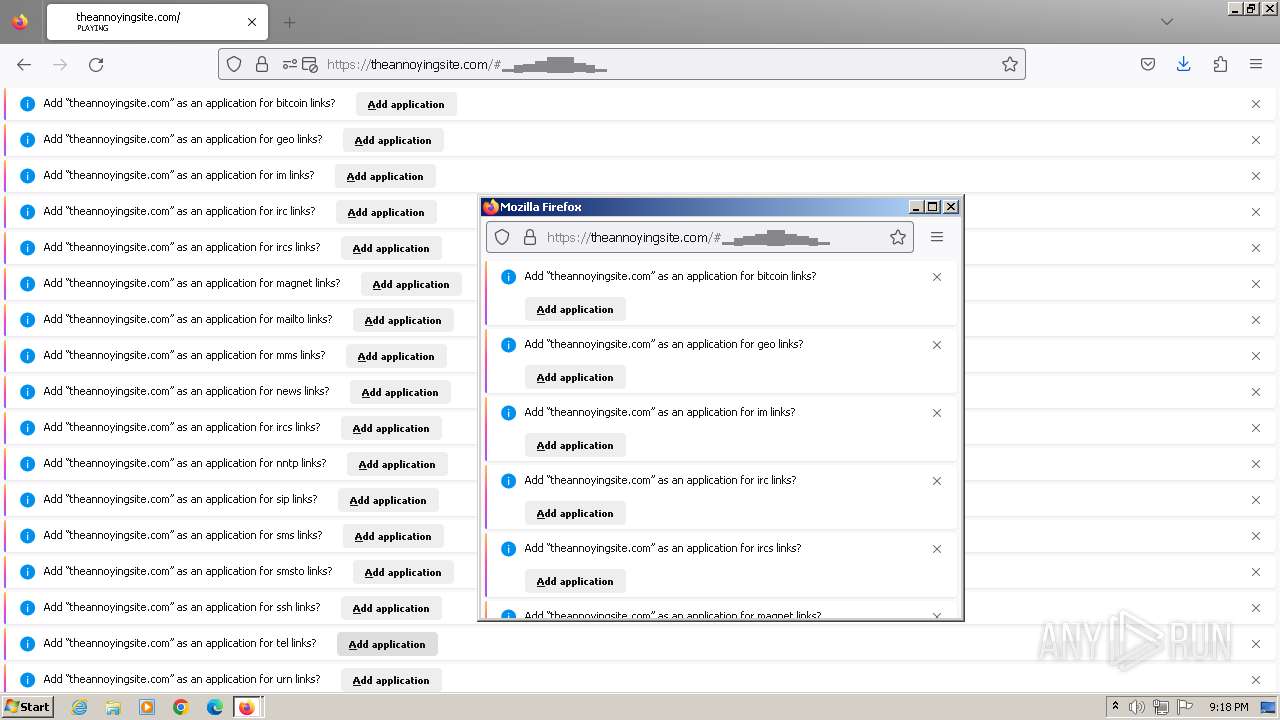Open new tab with plus button
The image size is (1280, 720).
pos(289,22)
